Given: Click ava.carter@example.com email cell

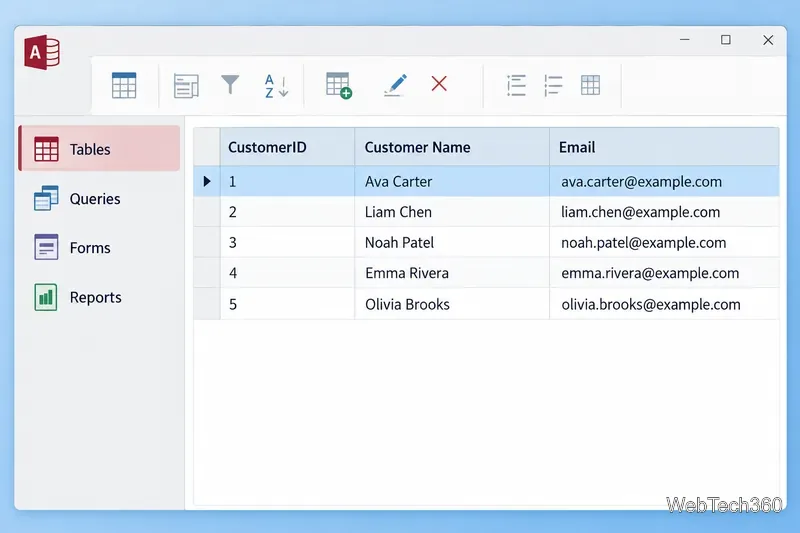Looking at the screenshot, I should pos(664,181).
